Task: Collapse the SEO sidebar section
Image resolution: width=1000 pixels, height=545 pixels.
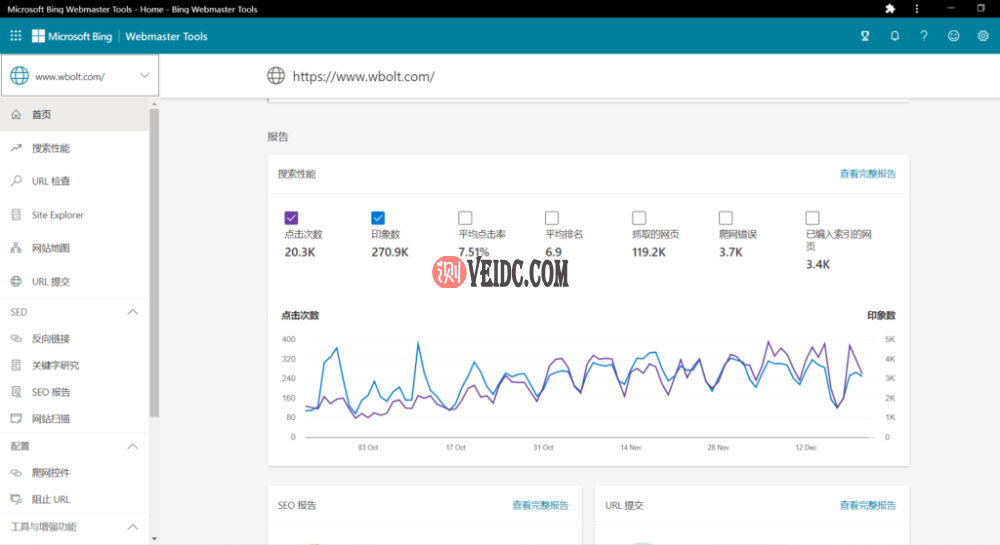Action: 133,312
